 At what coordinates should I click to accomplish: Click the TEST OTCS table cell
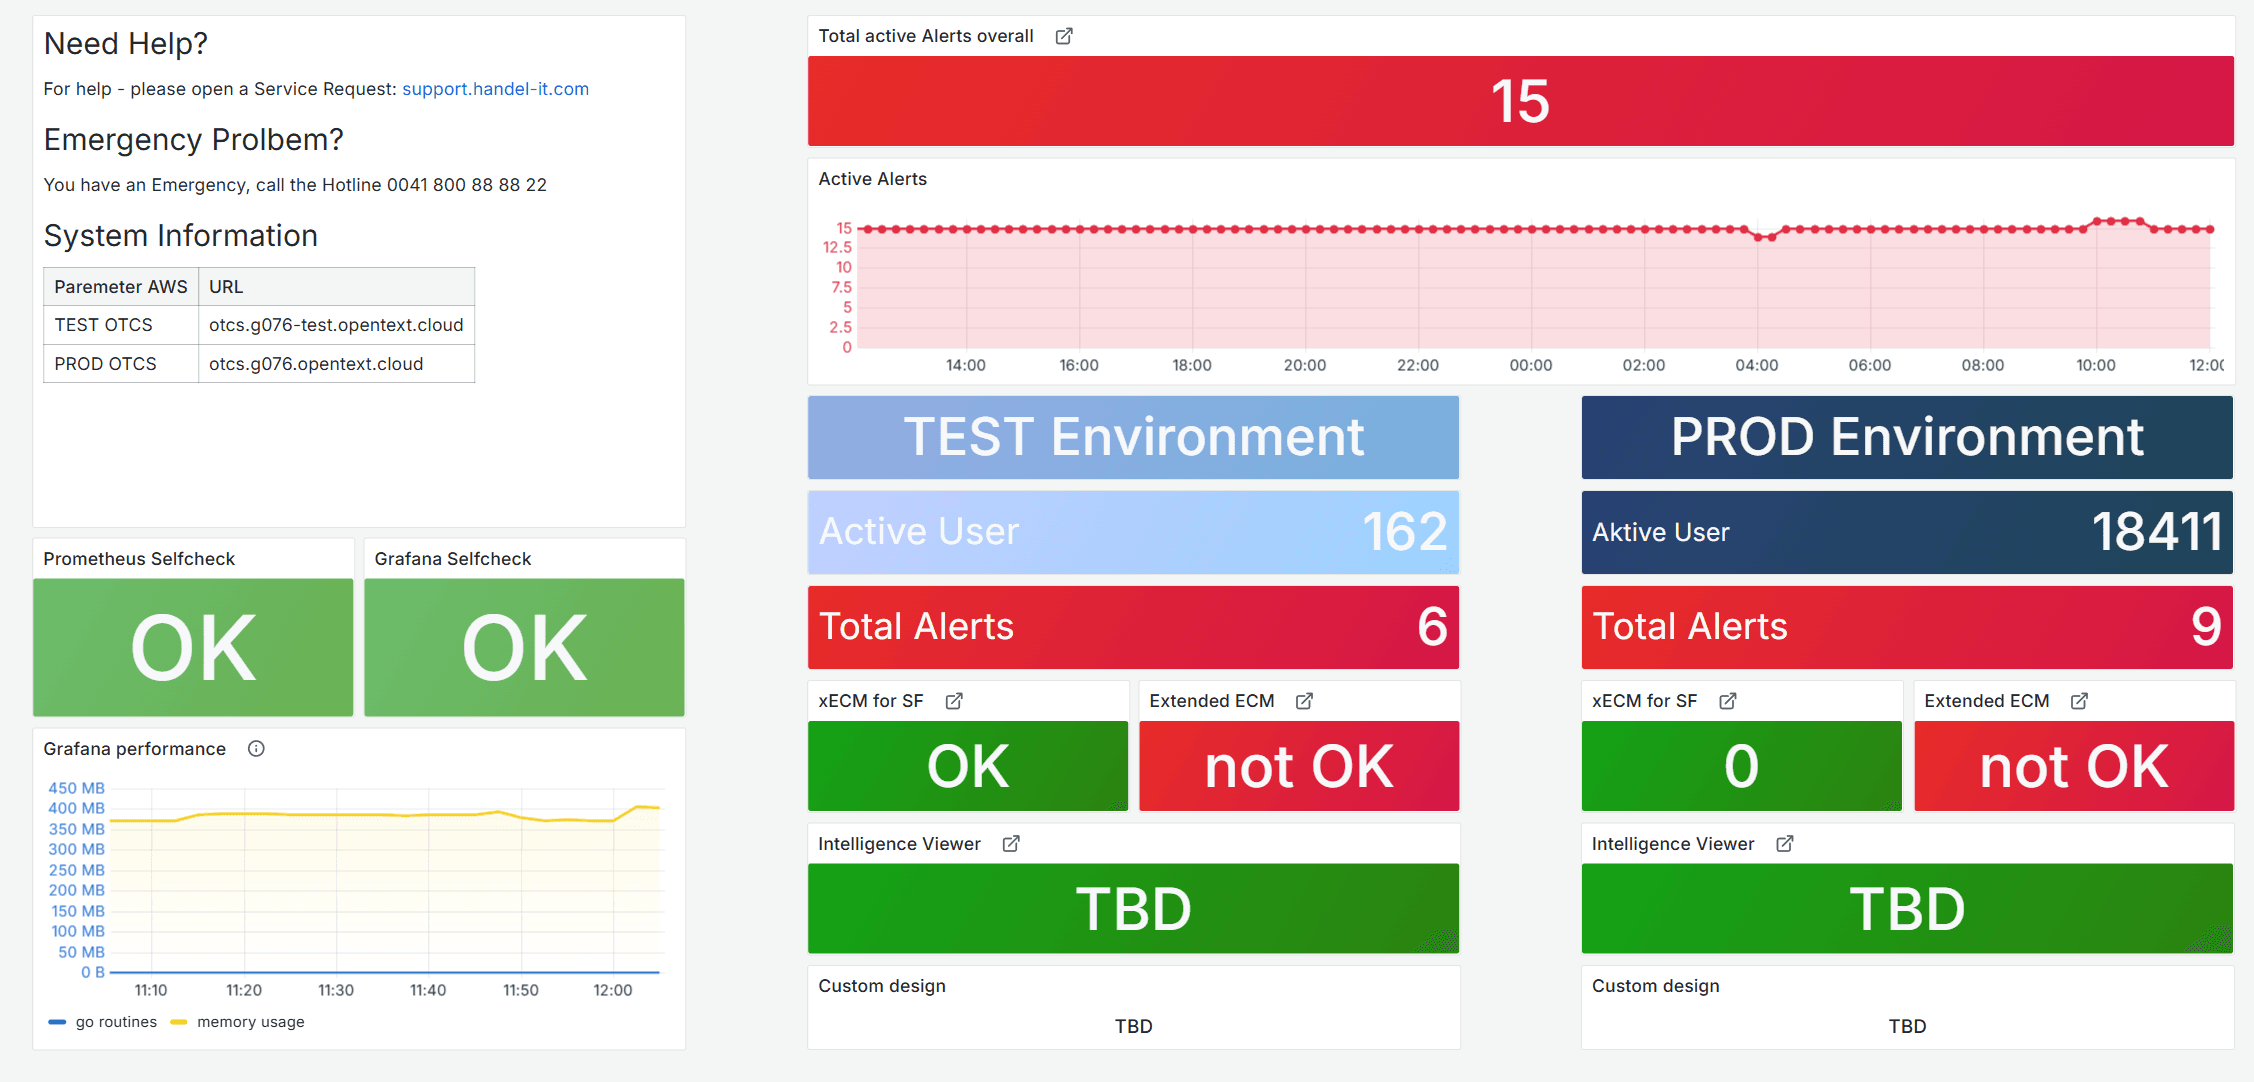click(x=121, y=325)
